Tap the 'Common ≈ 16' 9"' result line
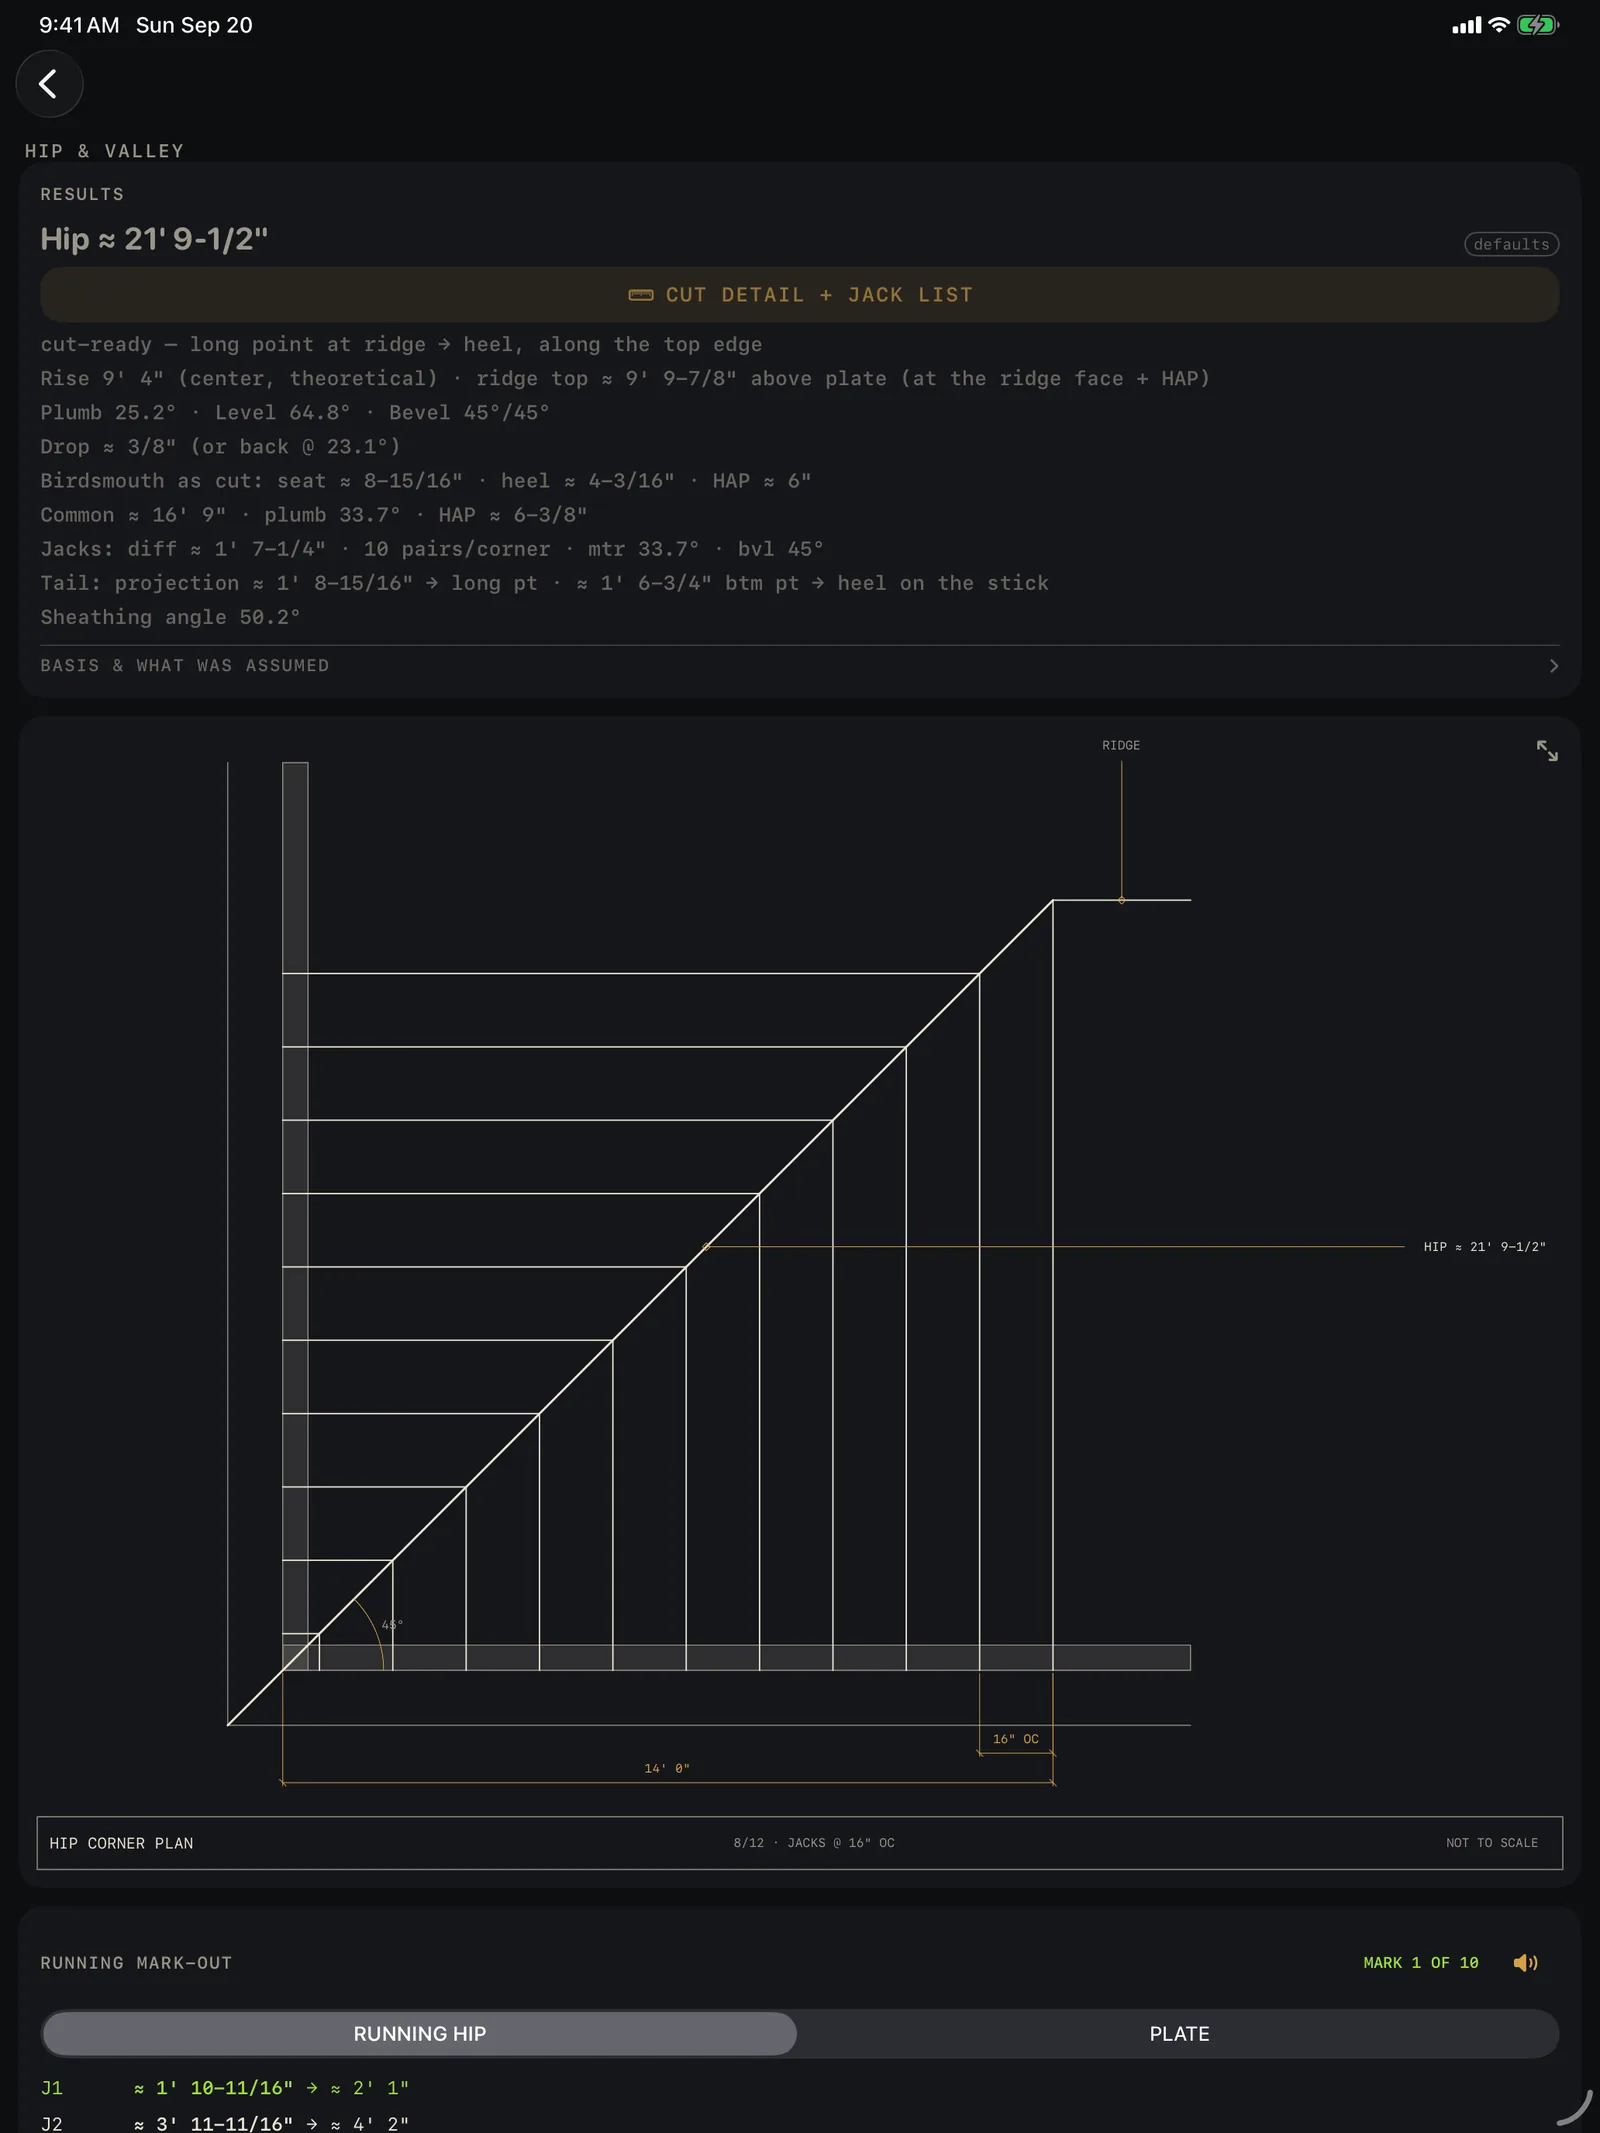The height and width of the screenshot is (2133, 1600). [314, 515]
